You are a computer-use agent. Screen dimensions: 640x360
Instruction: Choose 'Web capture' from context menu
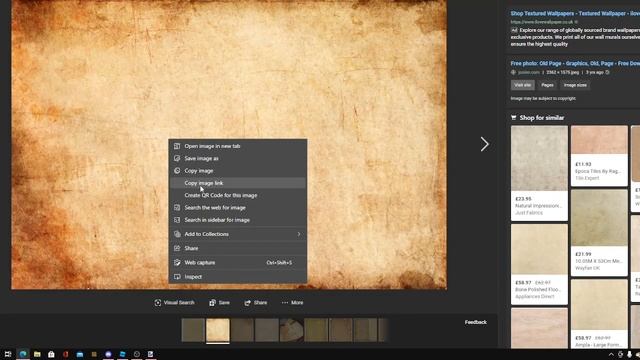238,262
